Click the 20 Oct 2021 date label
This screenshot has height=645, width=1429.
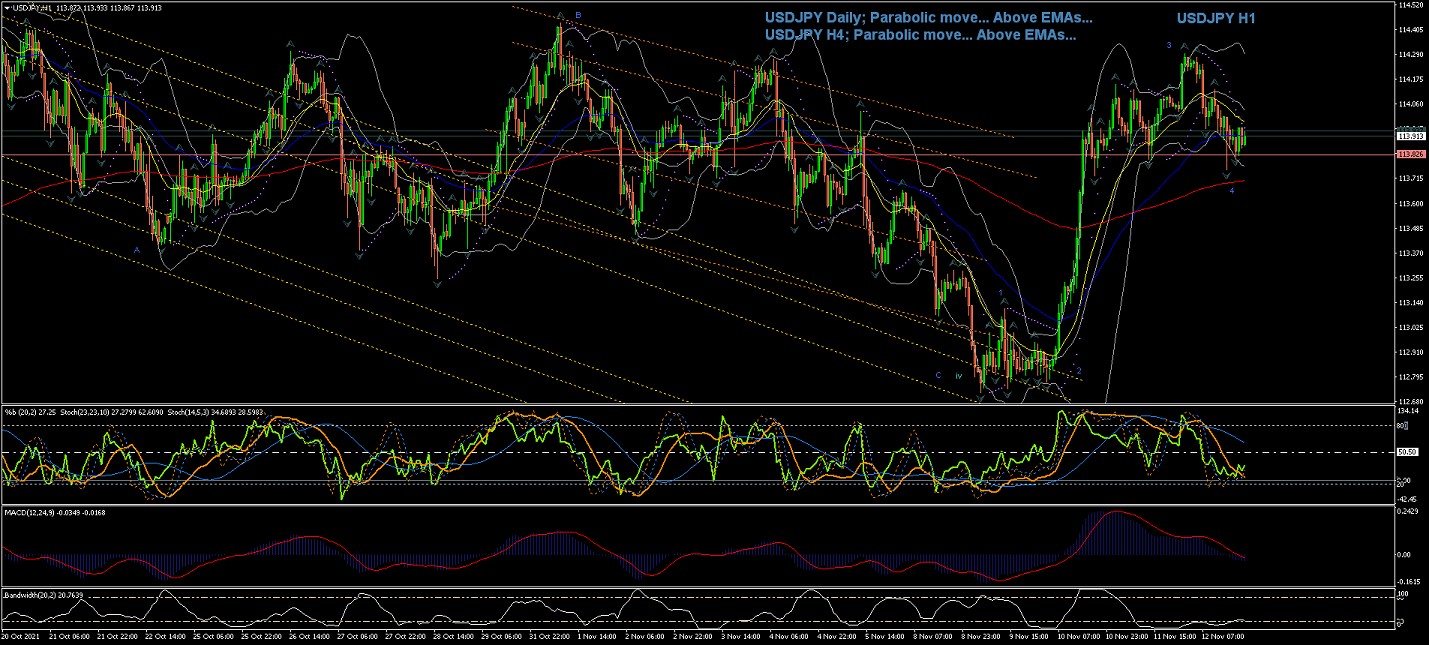click(x=20, y=635)
